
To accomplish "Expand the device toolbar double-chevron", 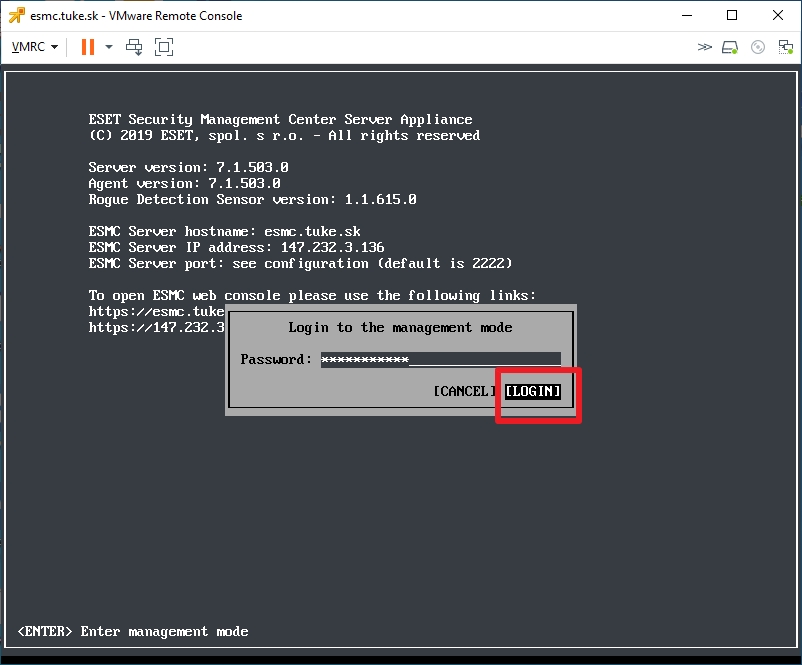I will coord(704,47).
